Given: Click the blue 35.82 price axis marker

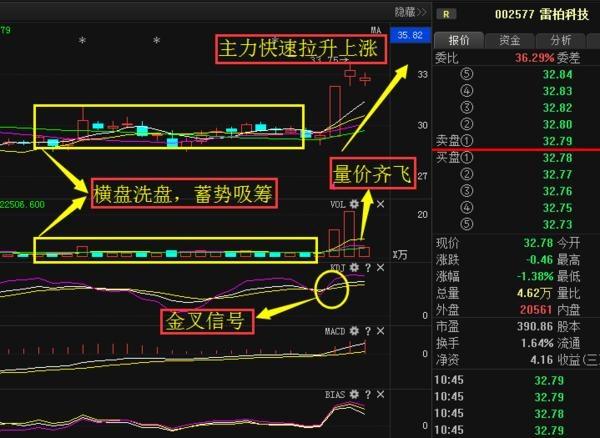Looking at the screenshot, I should 411,35.
